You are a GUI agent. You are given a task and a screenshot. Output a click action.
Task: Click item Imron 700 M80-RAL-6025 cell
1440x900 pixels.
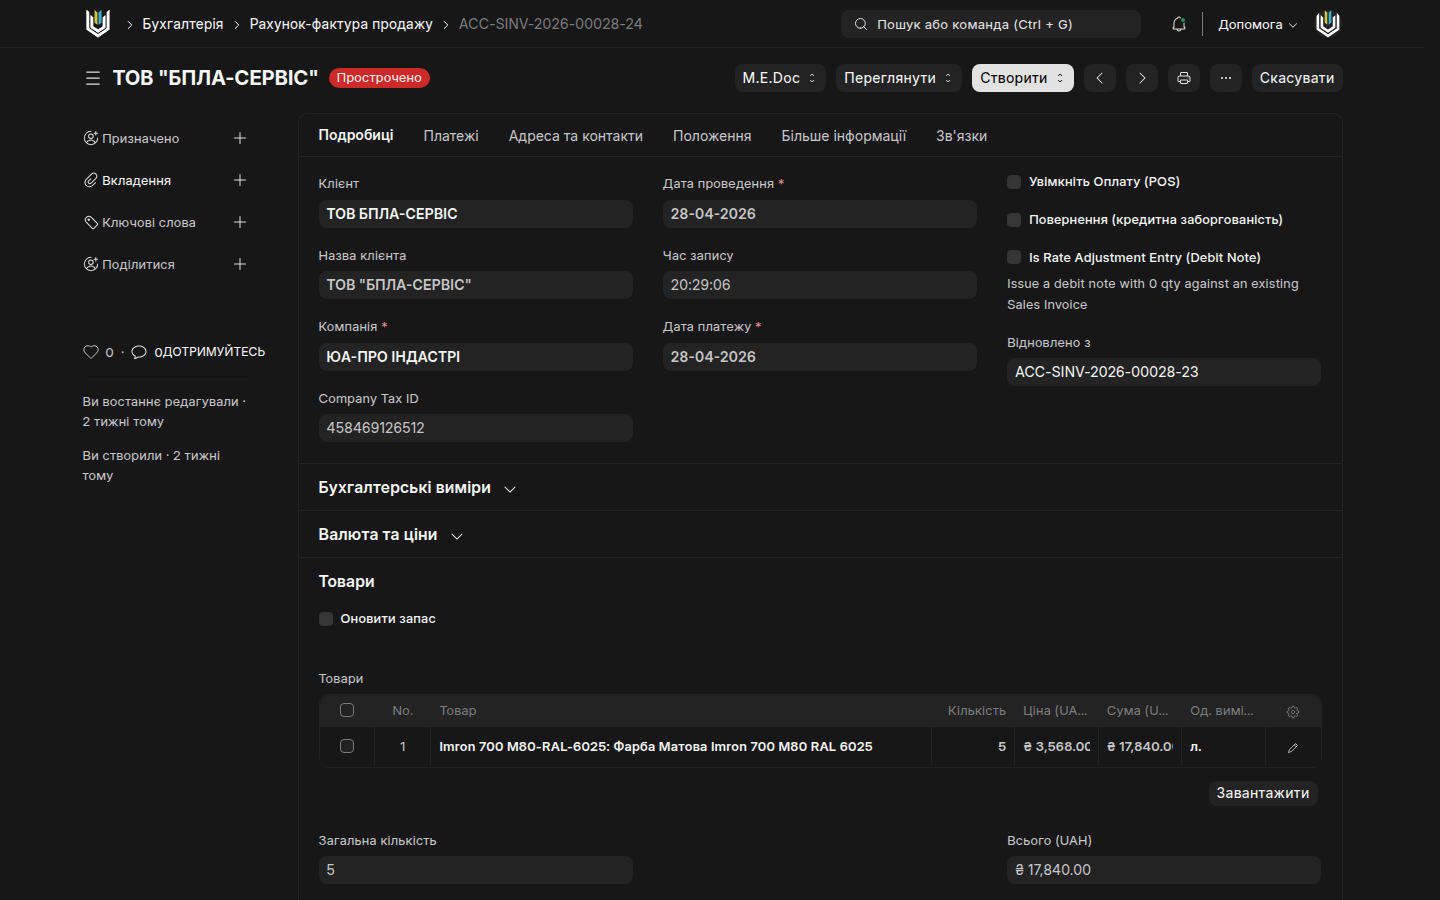(681, 747)
